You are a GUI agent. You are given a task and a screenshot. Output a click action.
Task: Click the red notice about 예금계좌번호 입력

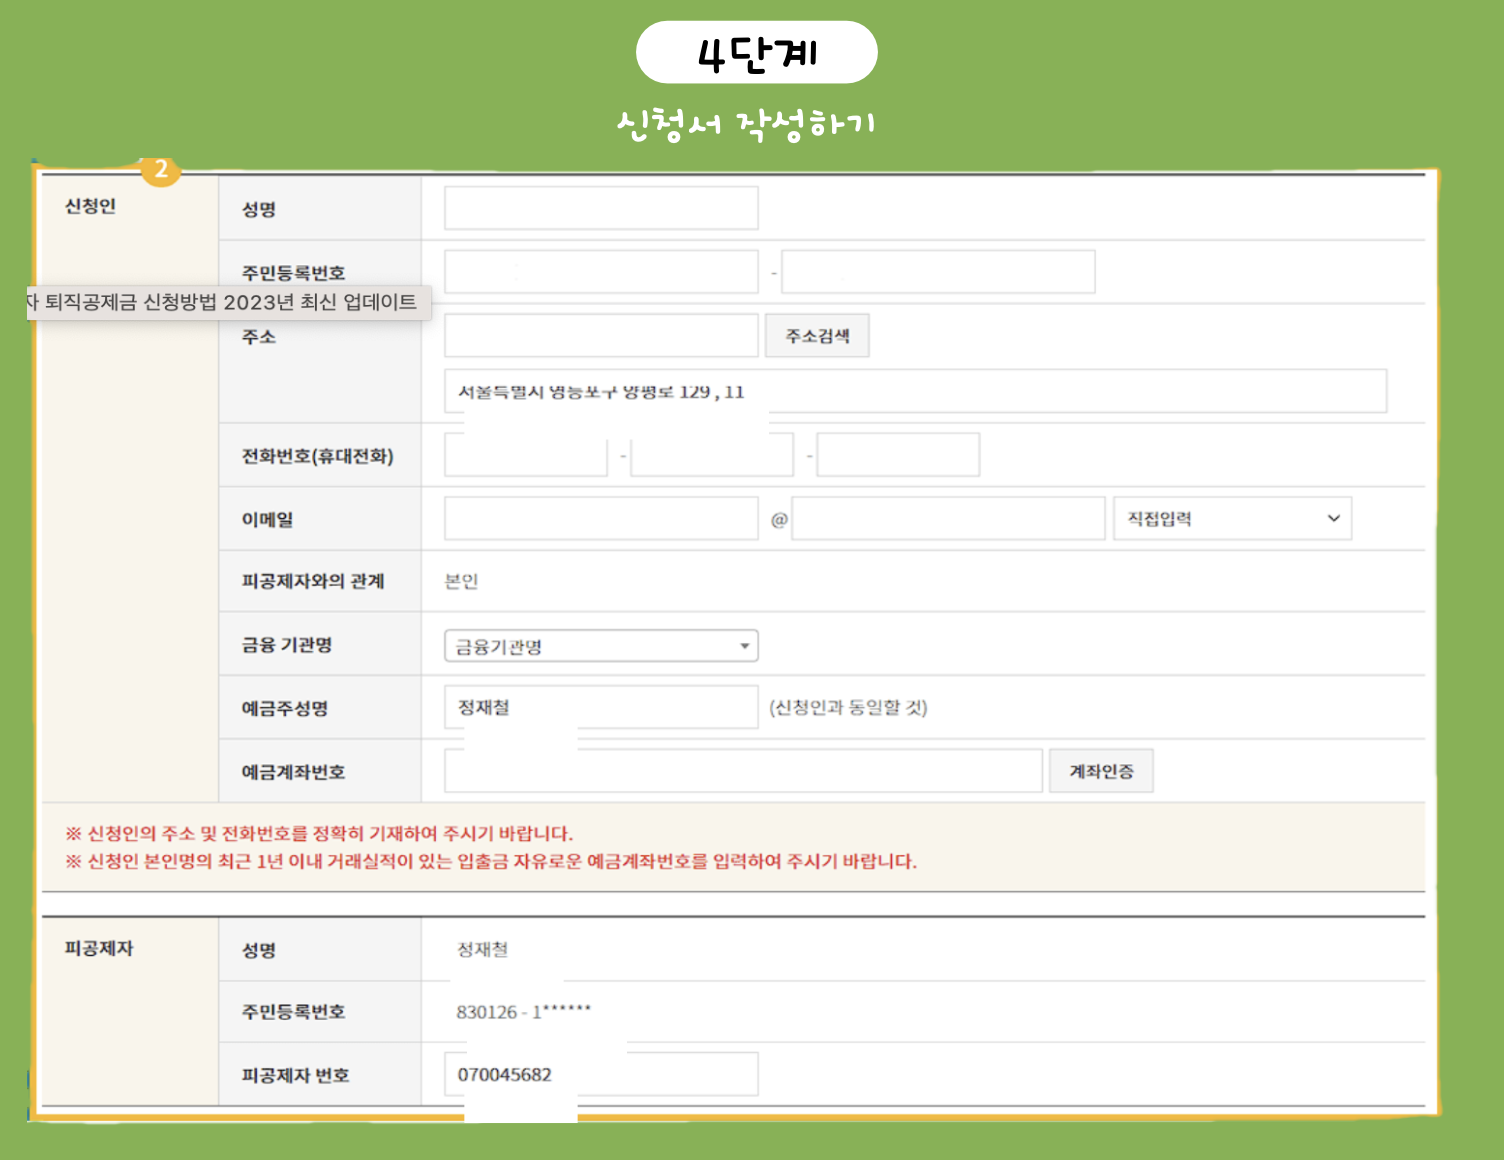click(491, 861)
